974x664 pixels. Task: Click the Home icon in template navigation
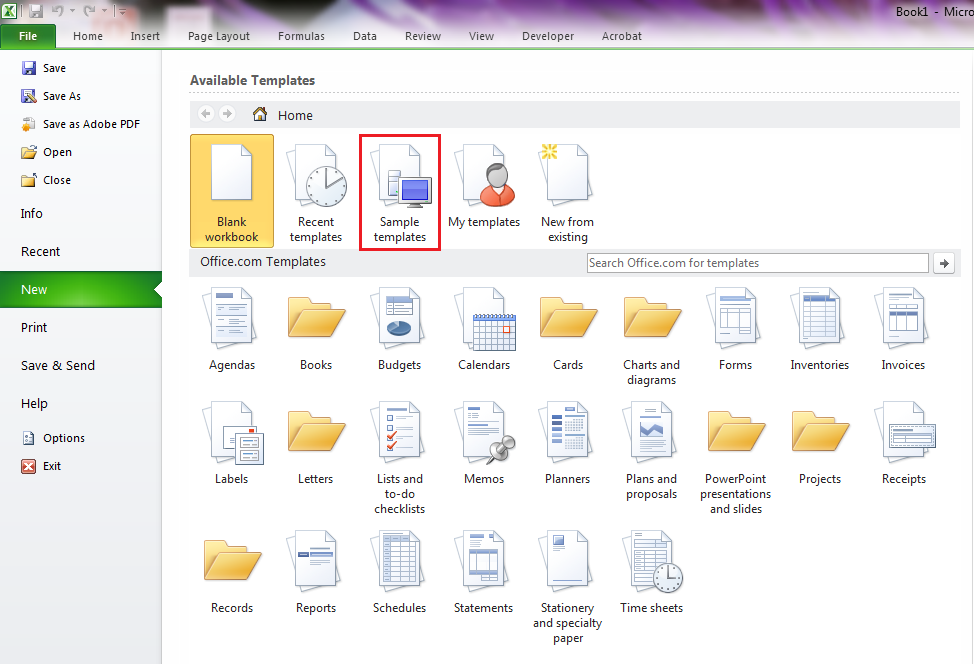260,115
